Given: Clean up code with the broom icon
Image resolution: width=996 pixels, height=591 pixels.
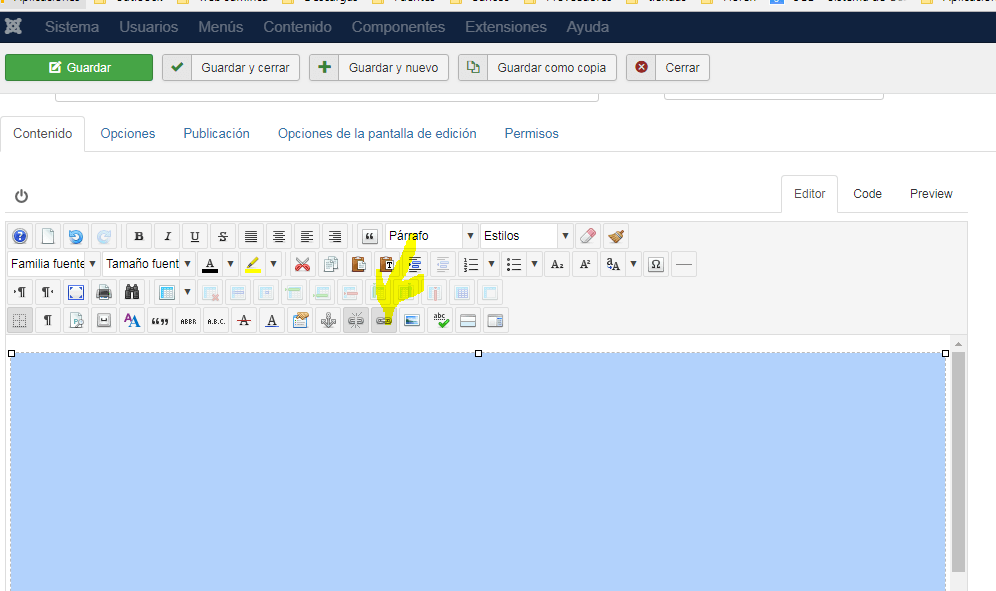Looking at the screenshot, I should (616, 236).
